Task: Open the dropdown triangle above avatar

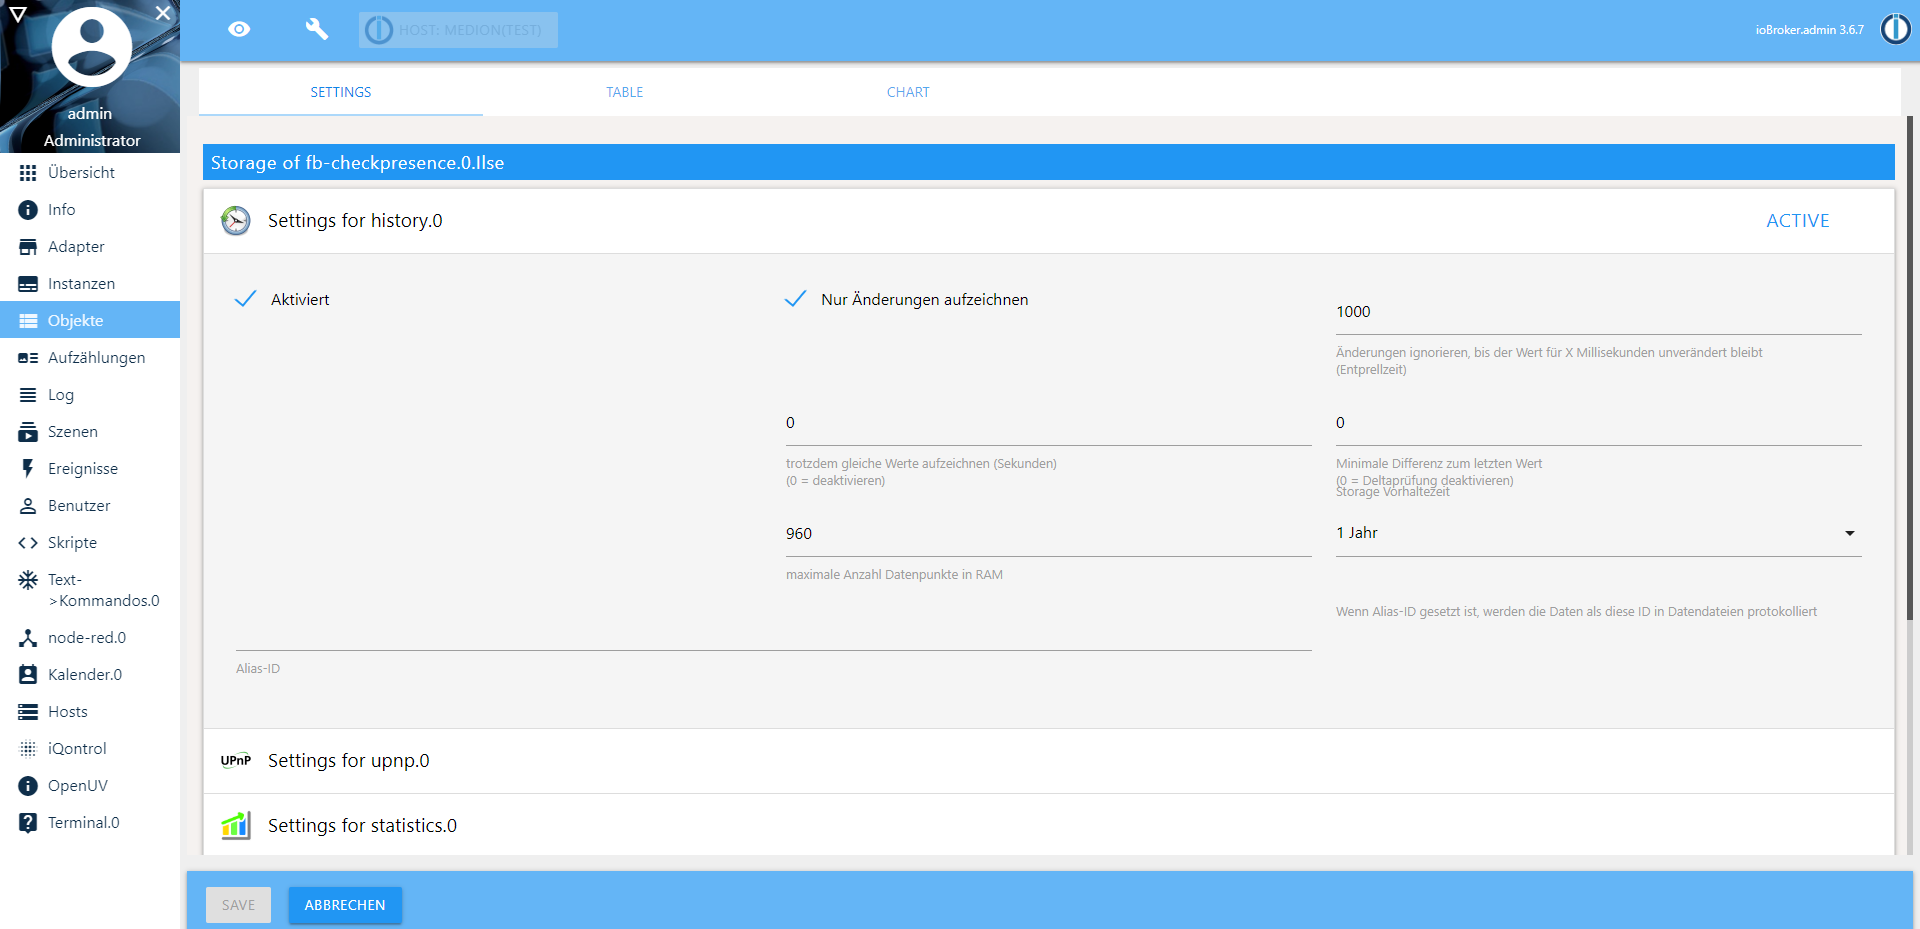Action: point(18,14)
